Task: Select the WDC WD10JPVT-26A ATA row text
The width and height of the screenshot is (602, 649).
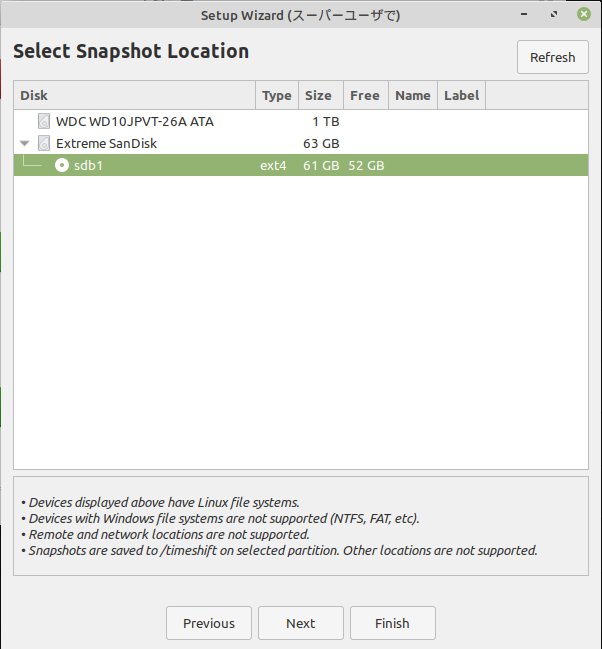Action: point(135,121)
